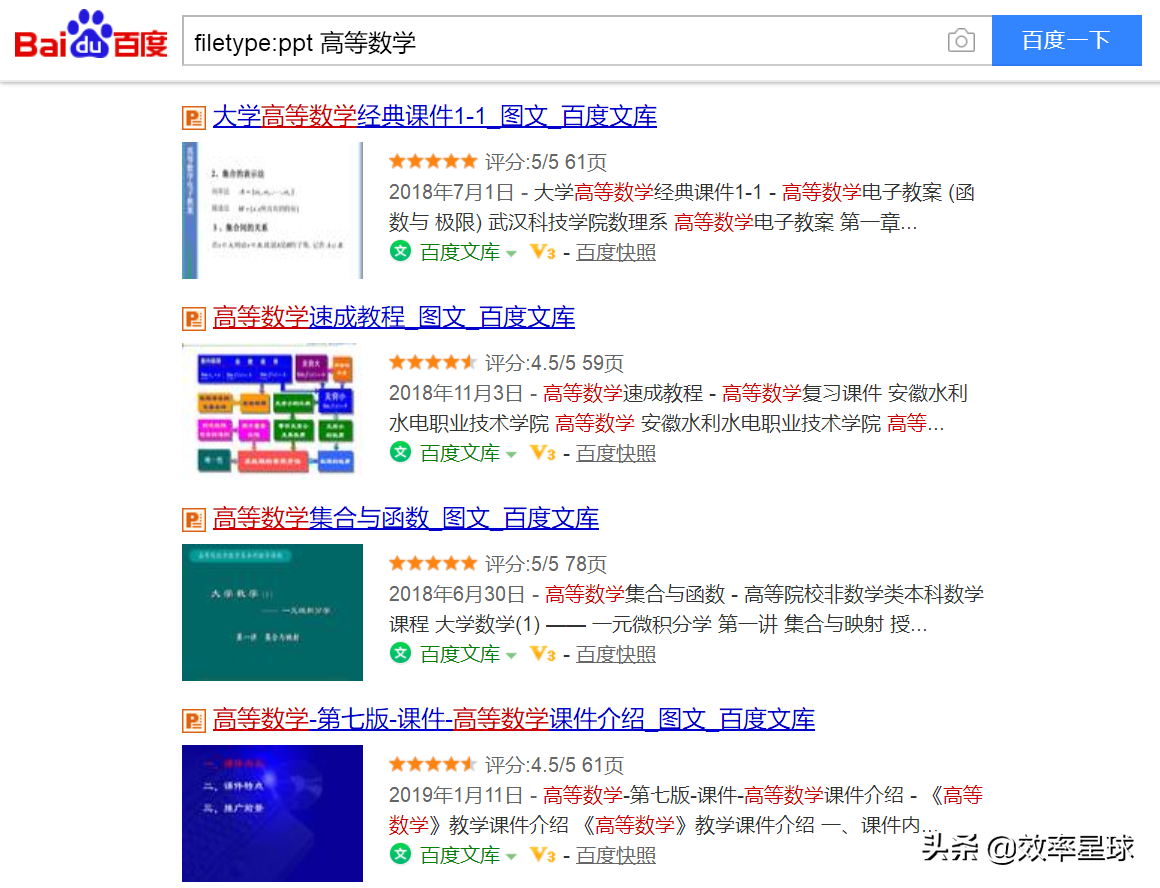Click V3 badge in 2019年1月11日 result
Viewport: 1160px width, 888px height.
pyautogui.click(x=543, y=854)
